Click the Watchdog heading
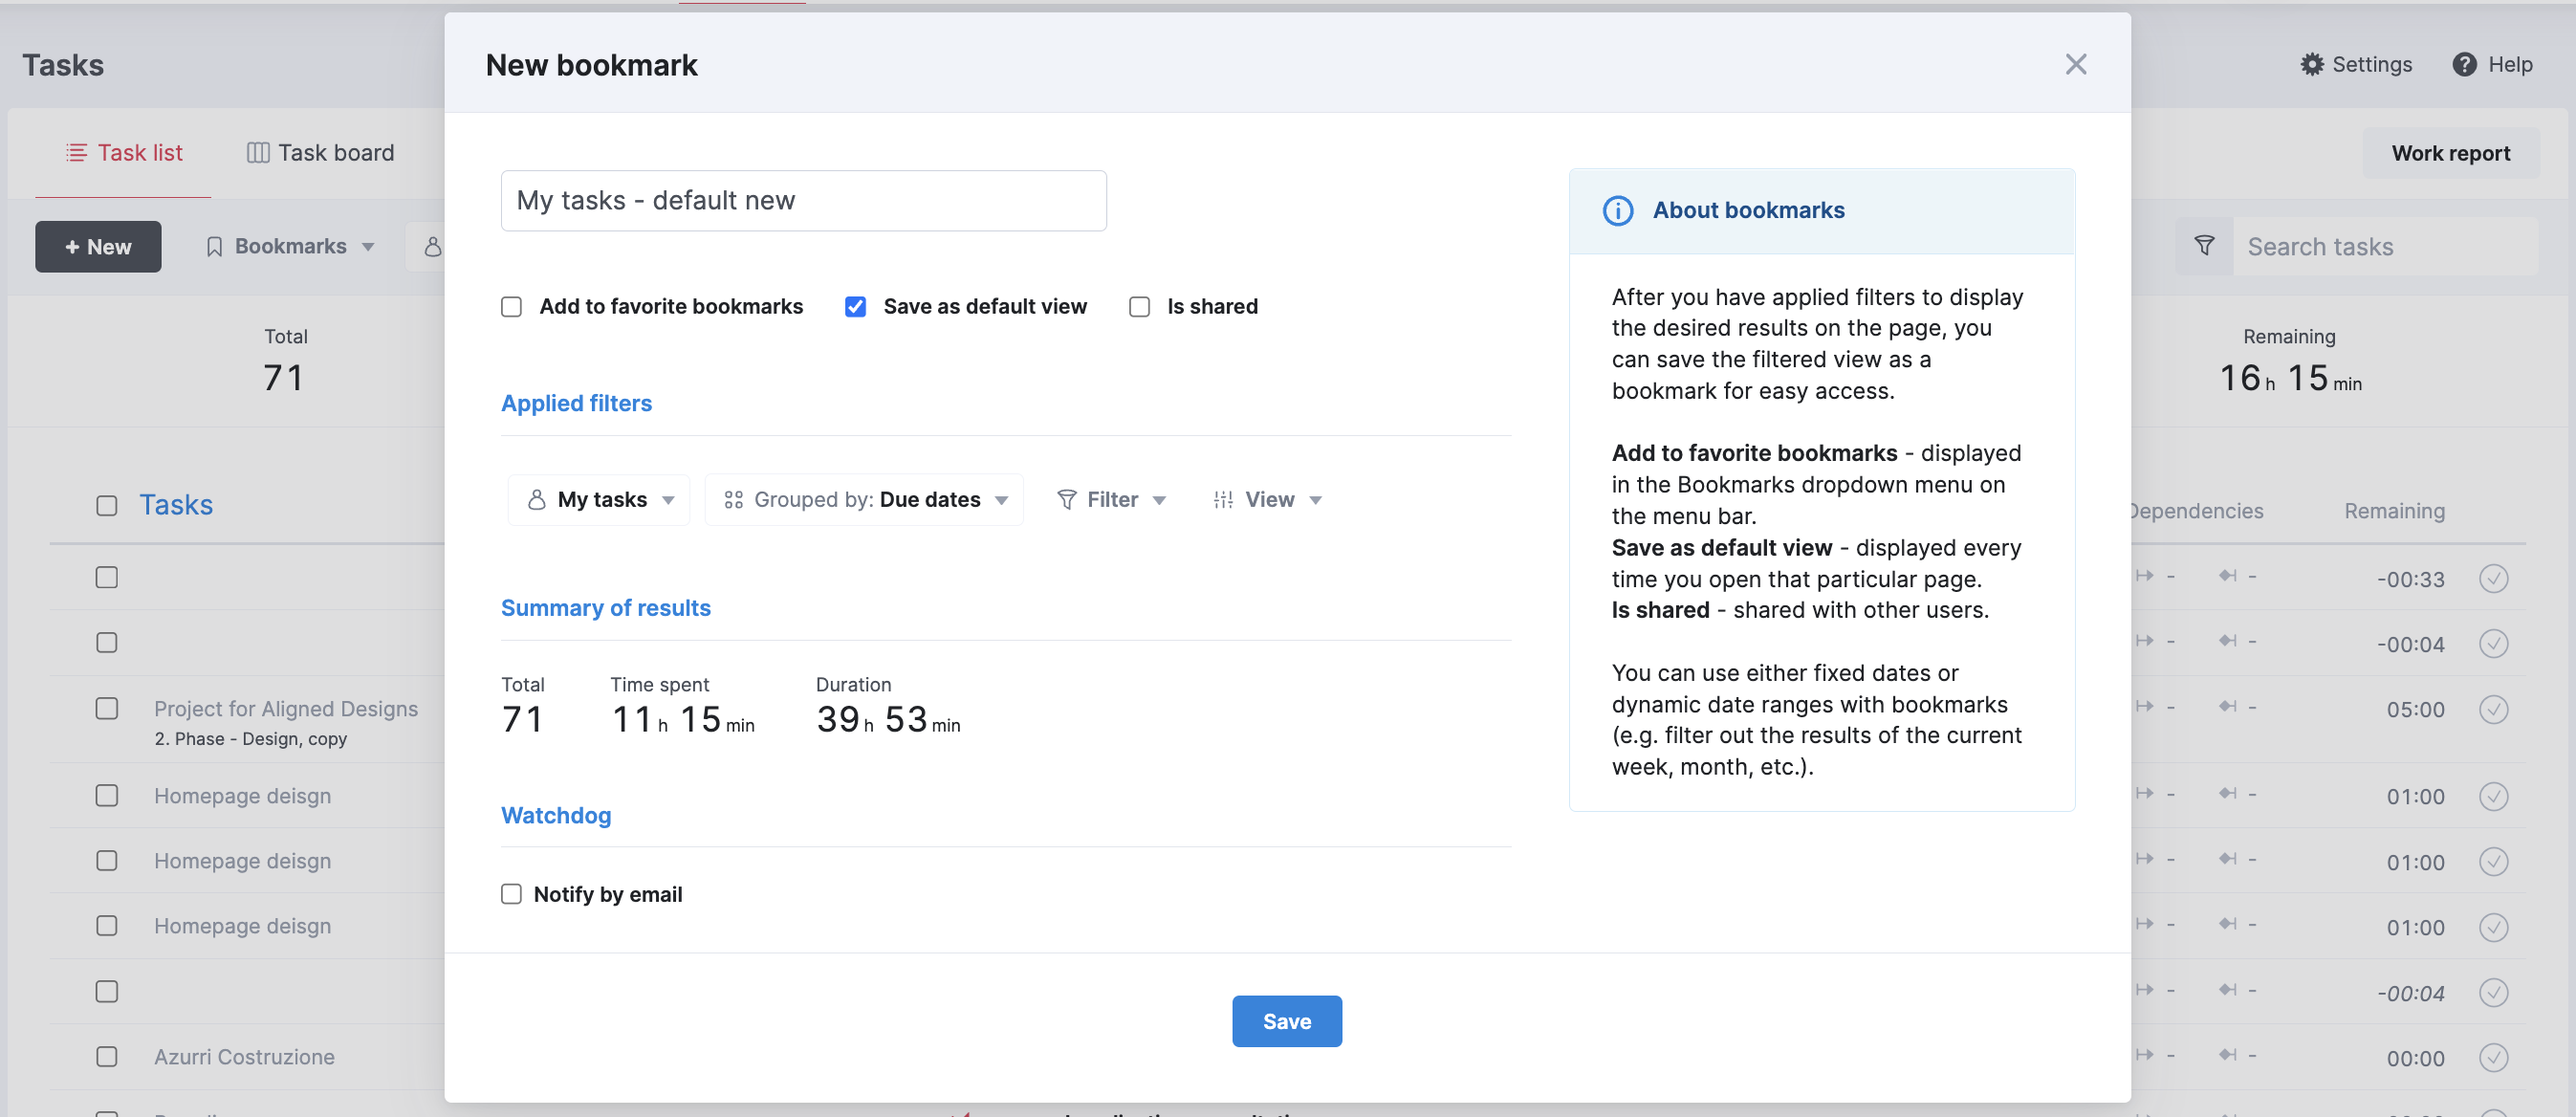The width and height of the screenshot is (2576, 1117). point(555,815)
